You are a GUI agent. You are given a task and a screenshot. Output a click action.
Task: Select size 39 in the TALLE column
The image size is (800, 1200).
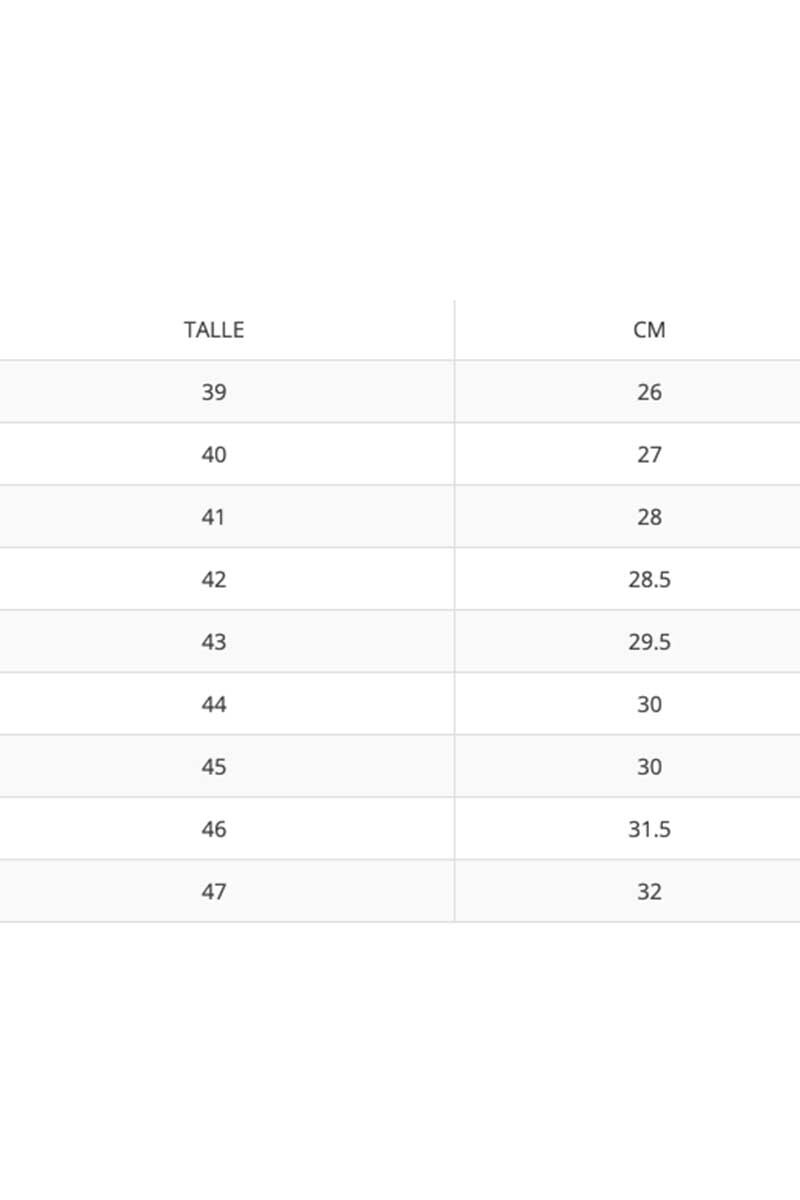[214, 392]
